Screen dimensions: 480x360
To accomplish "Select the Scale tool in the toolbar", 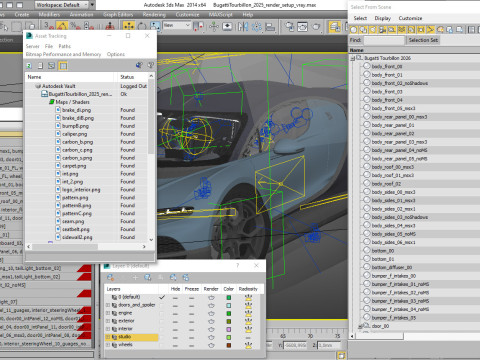I will (155, 26).
